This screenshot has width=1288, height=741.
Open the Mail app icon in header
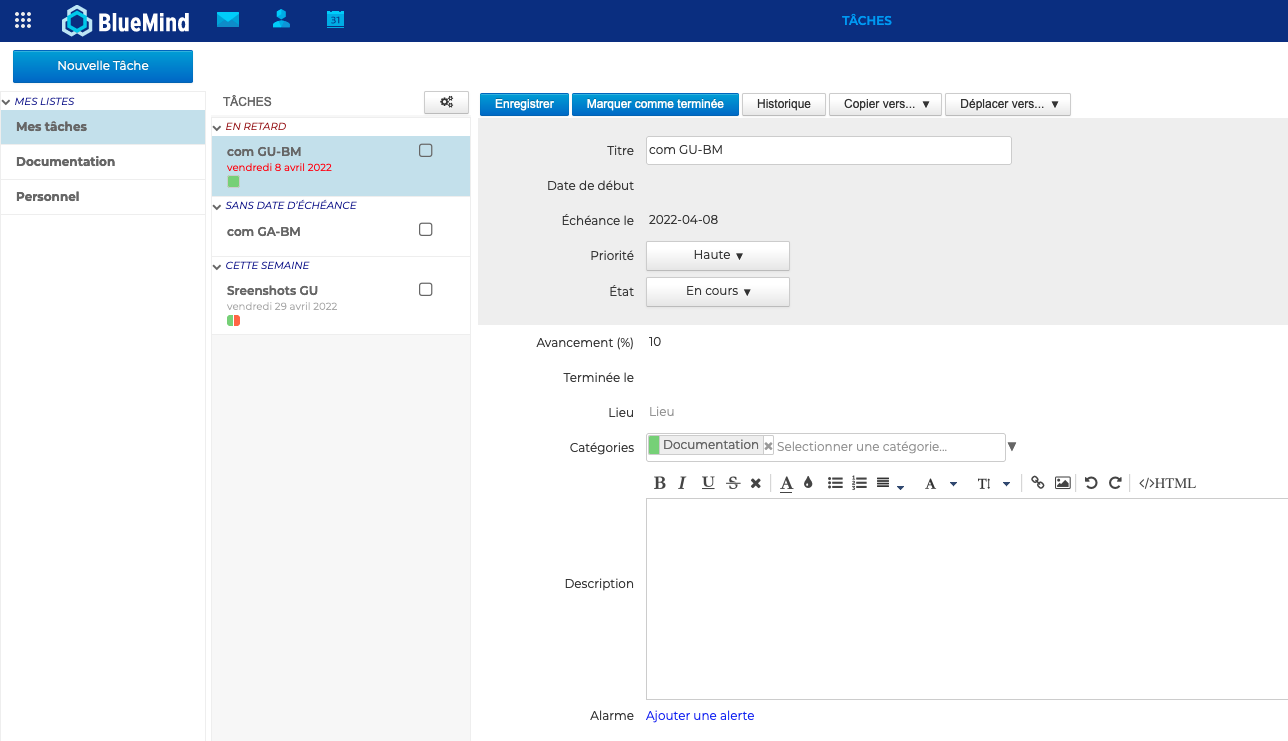coord(228,19)
